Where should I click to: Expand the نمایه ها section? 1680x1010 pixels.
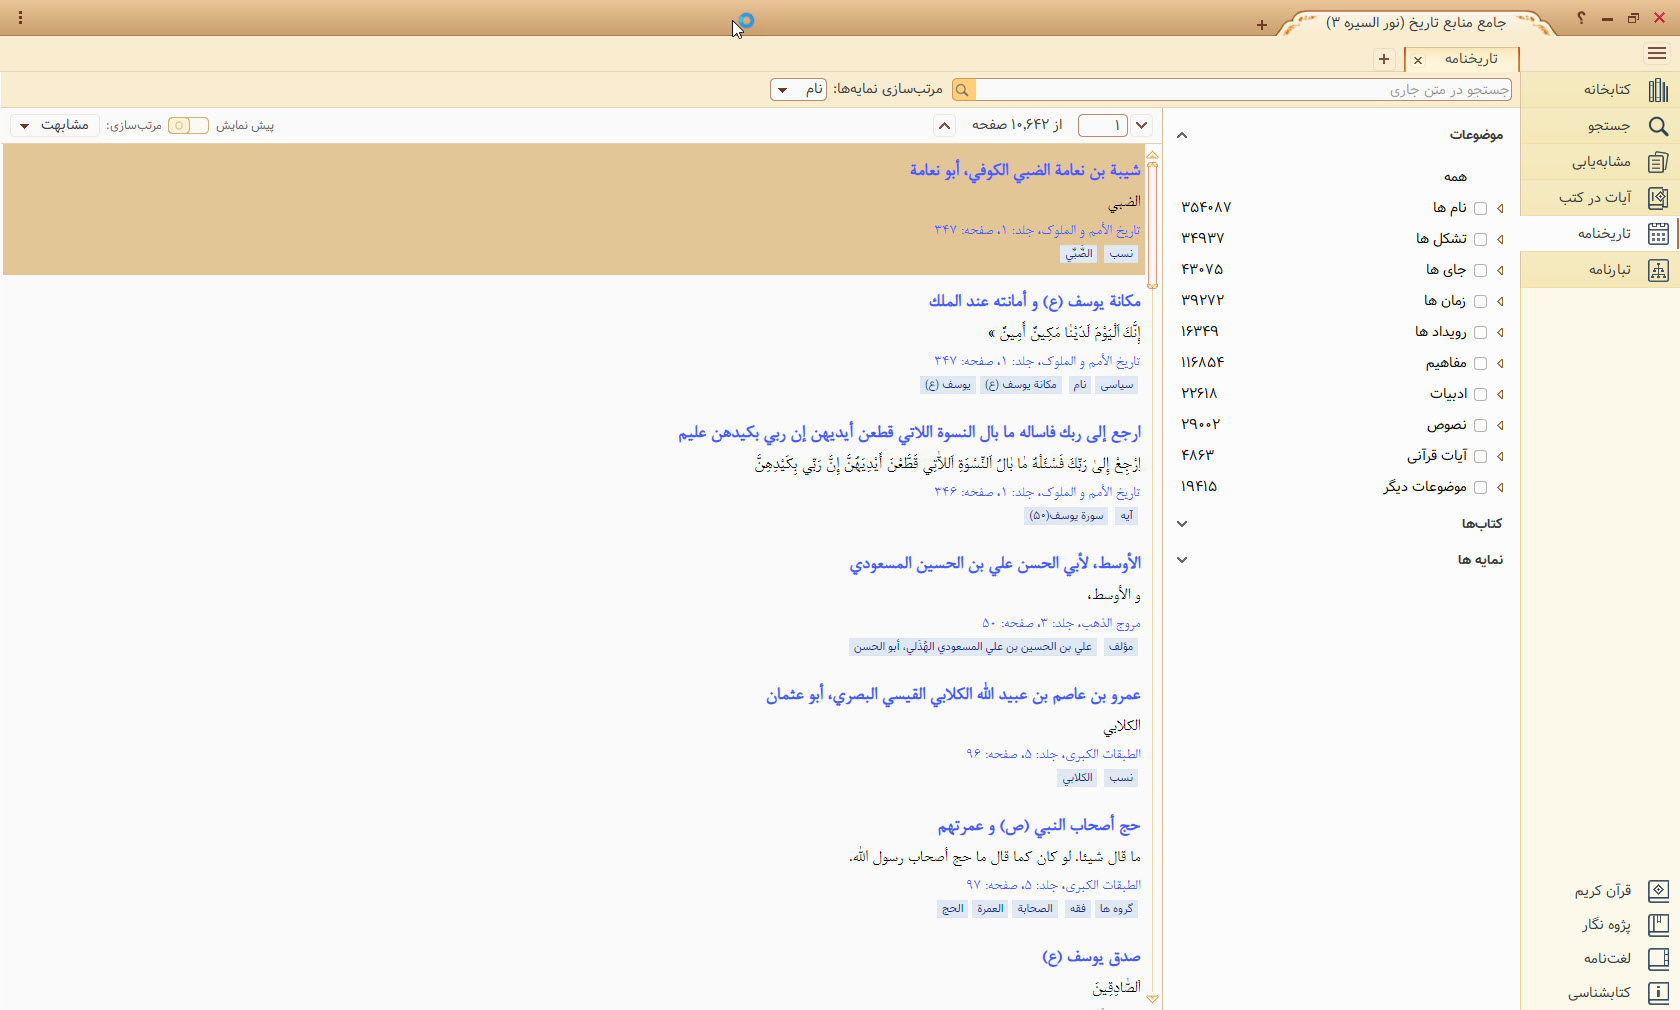point(1182,560)
